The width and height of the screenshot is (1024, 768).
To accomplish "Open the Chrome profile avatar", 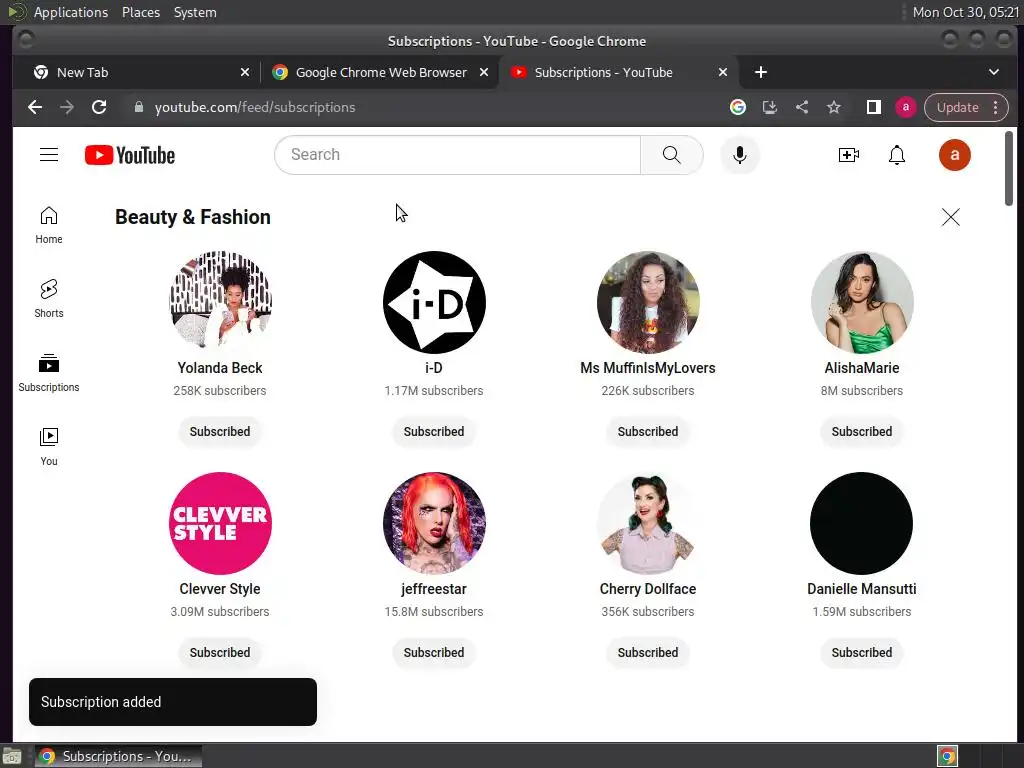I will [x=905, y=107].
